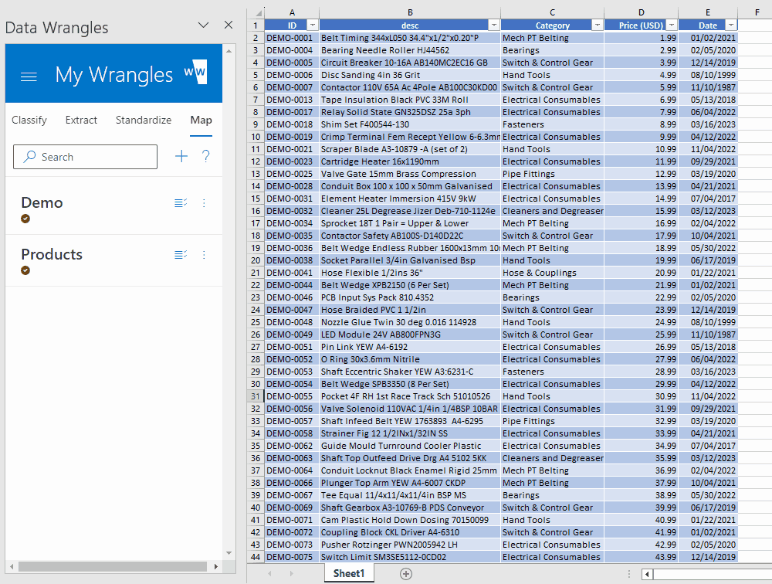Screen dimensions: 772x584
Task: Open the desc column filter dropdown
Action: (494, 25)
